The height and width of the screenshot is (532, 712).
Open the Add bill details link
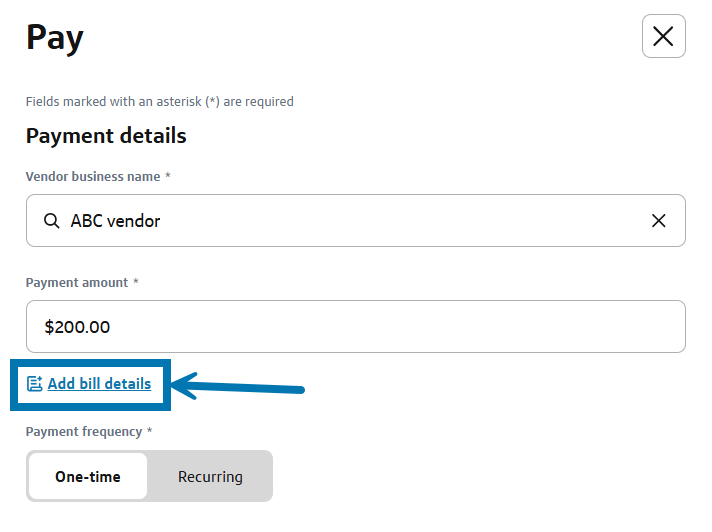99,384
